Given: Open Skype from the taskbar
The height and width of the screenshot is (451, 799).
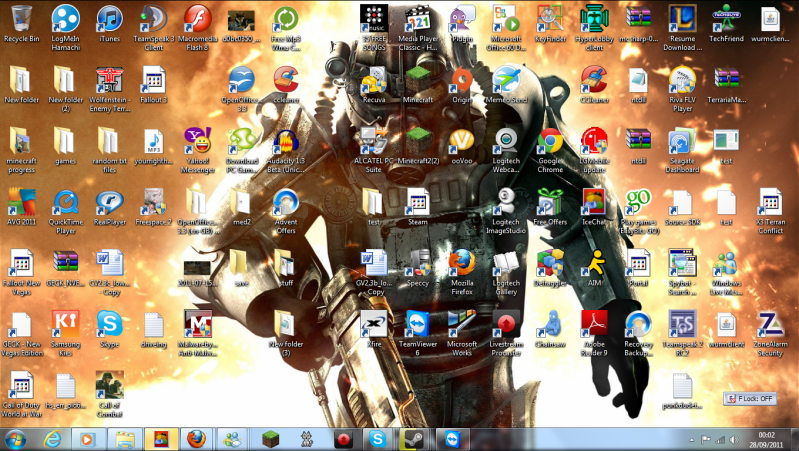Looking at the screenshot, I should click(378, 439).
